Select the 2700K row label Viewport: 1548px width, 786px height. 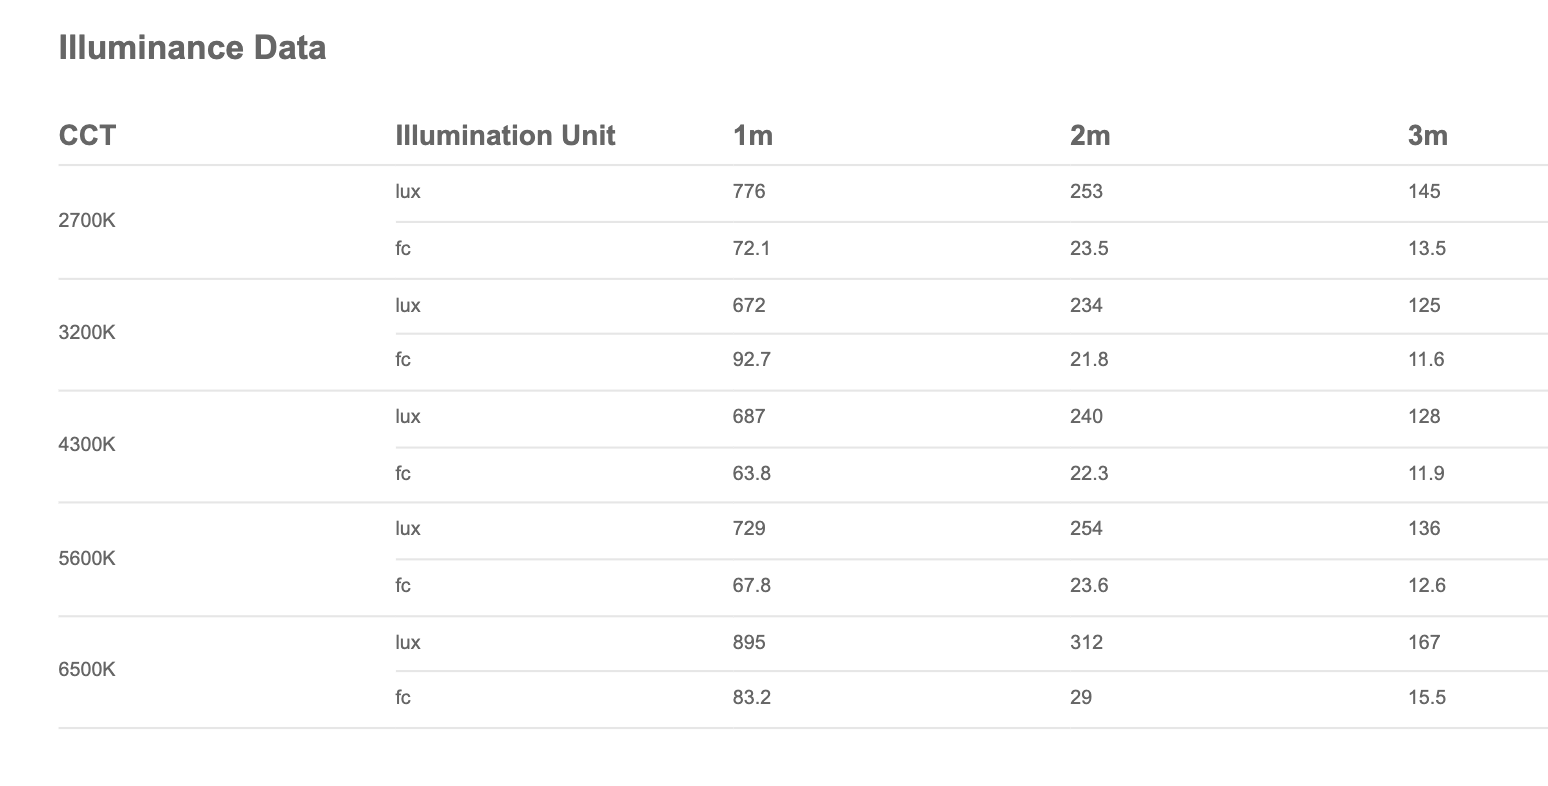tap(87, 220)
